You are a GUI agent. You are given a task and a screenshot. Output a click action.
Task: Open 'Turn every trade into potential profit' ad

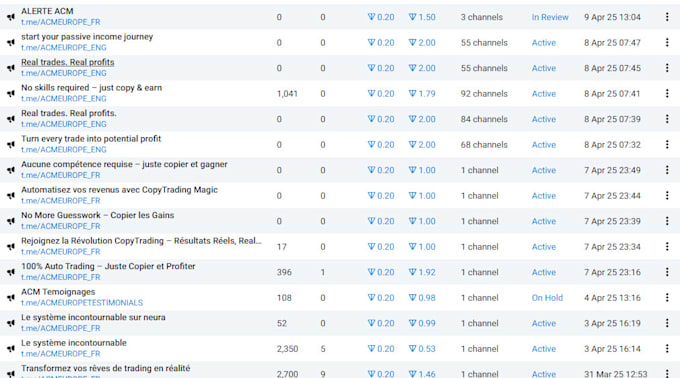(91, 139)
